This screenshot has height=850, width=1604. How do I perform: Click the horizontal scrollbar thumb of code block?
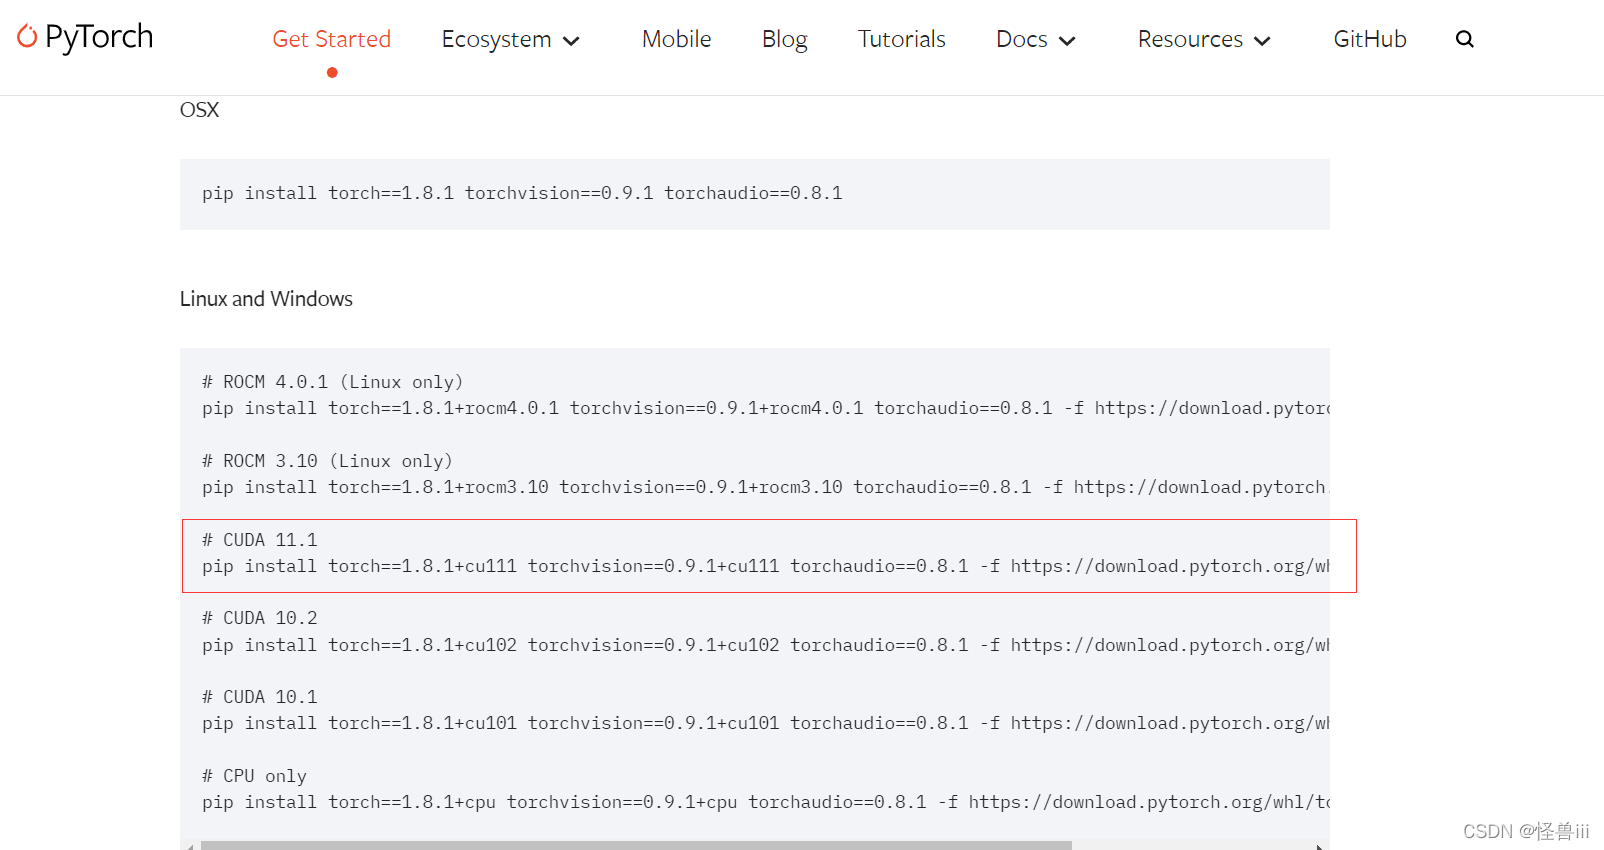pyautogui.click(x=636, y=845)
